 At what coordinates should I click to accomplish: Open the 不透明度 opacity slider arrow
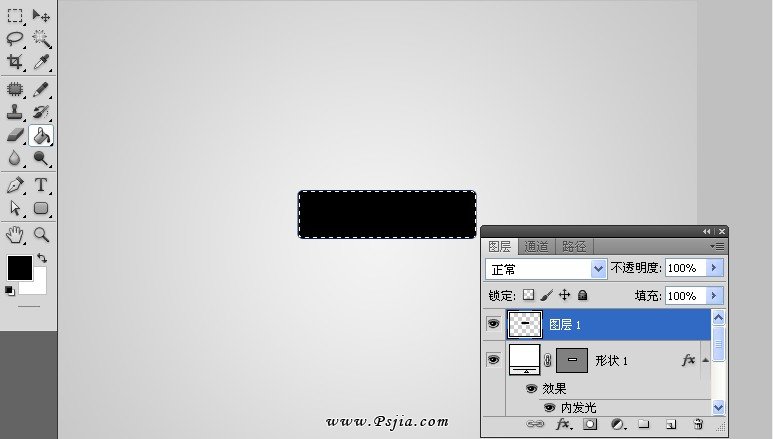click(714, 268)
